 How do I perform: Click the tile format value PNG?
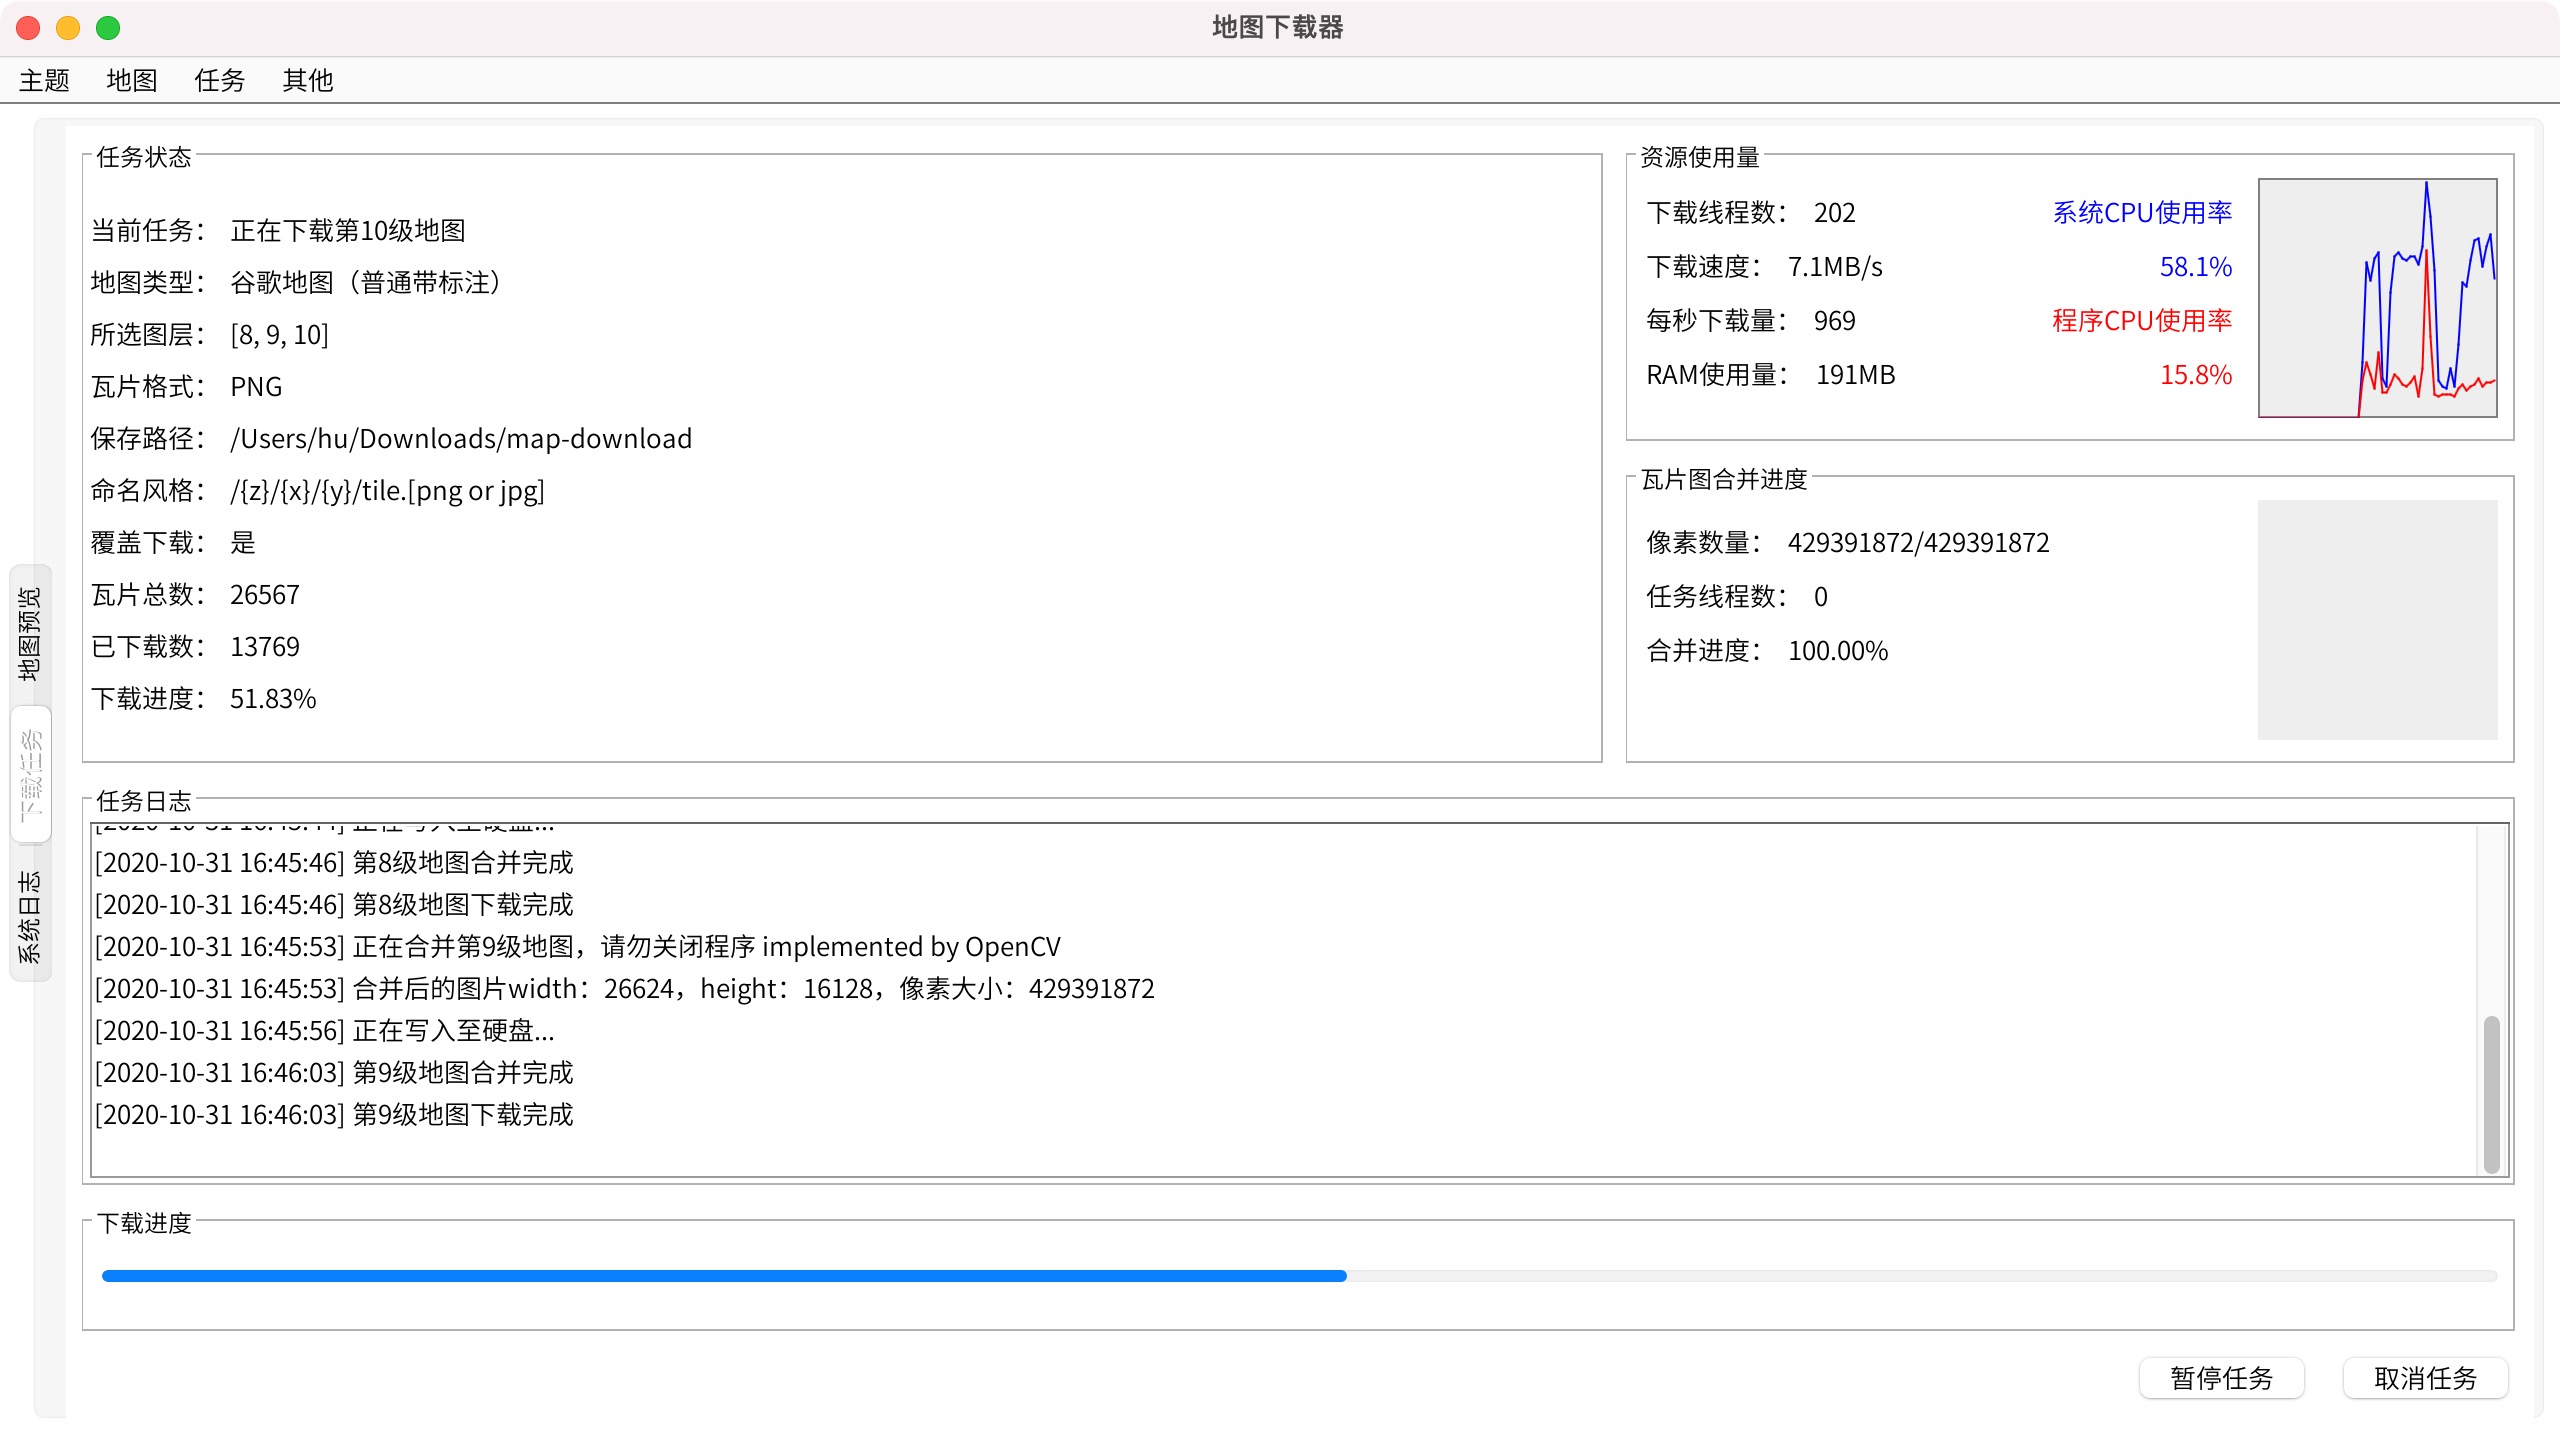(256, 386)
